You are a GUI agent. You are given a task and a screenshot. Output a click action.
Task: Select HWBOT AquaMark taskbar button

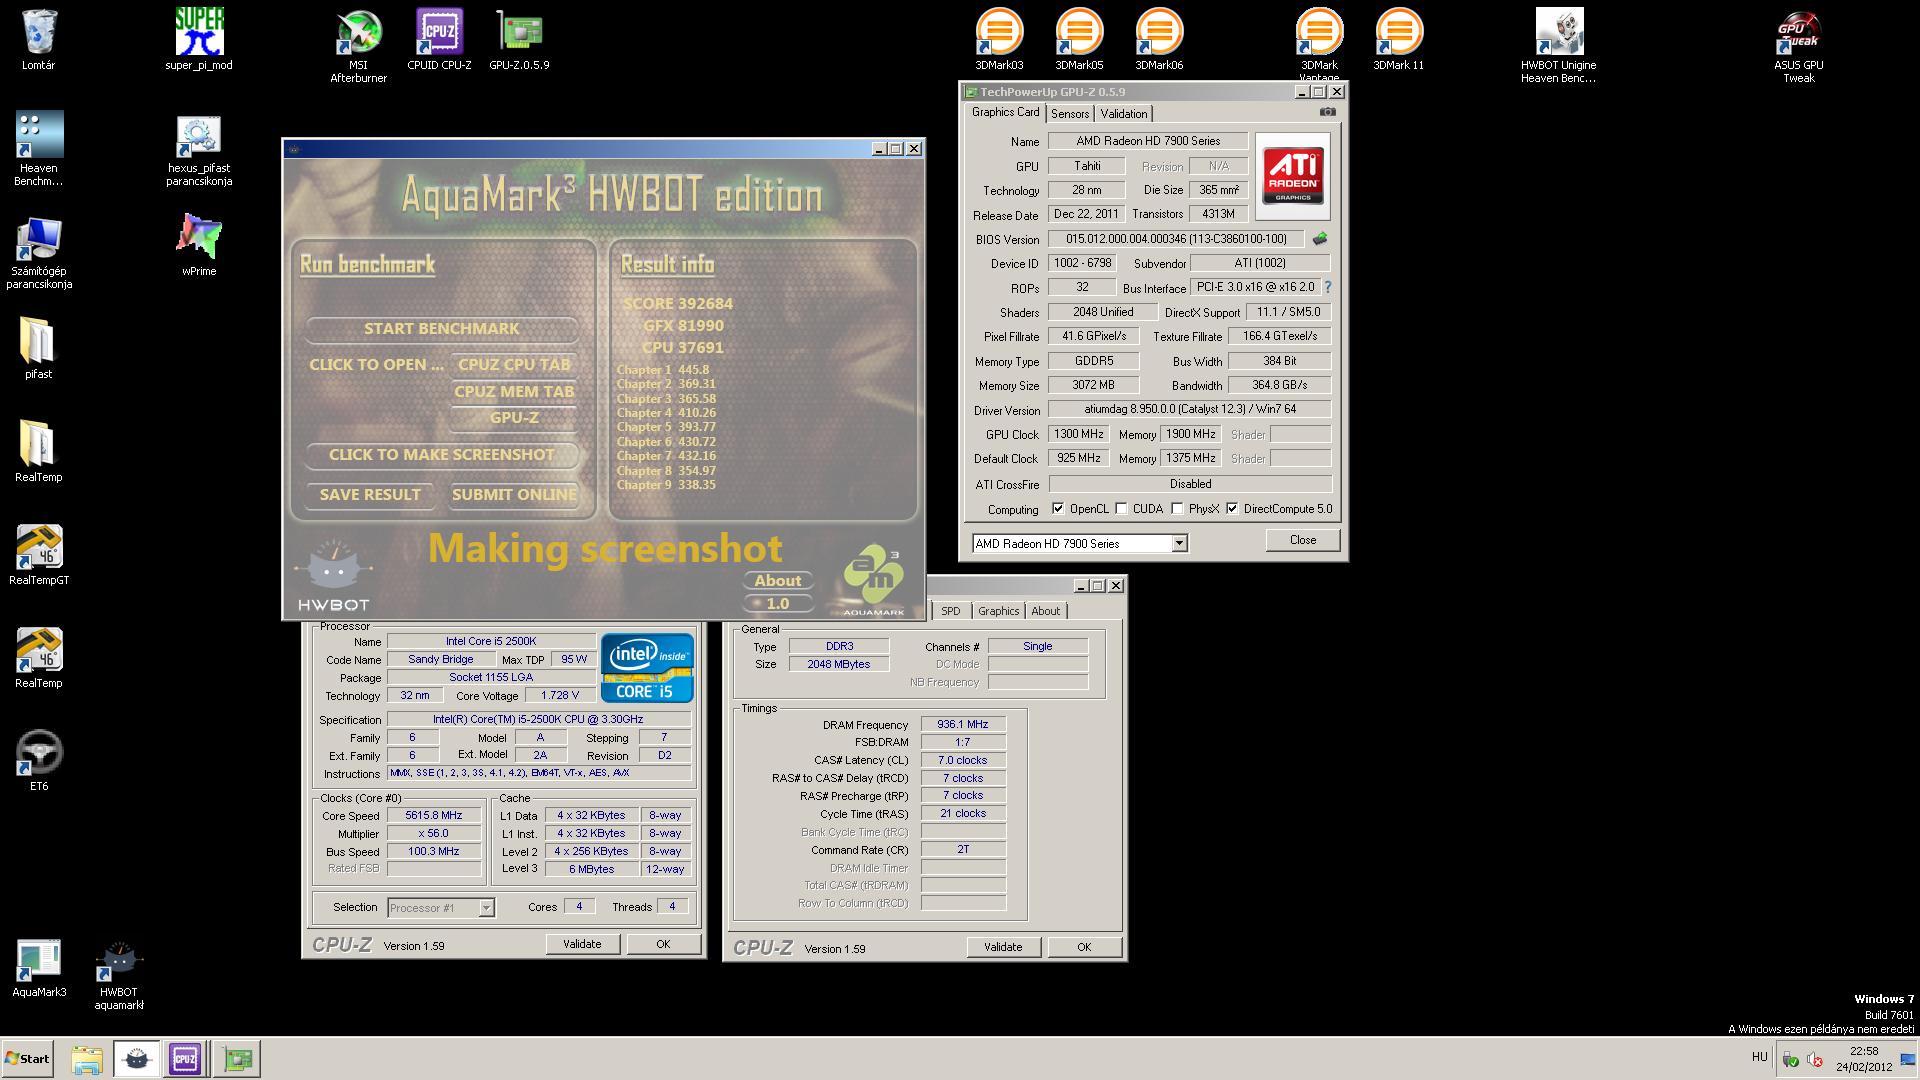pos(136,1059)
